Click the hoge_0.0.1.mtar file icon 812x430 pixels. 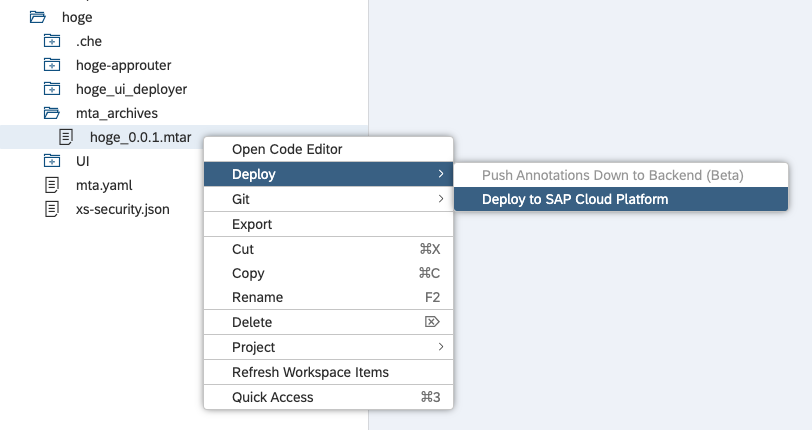pyautogui.click(x=66, y=137)
